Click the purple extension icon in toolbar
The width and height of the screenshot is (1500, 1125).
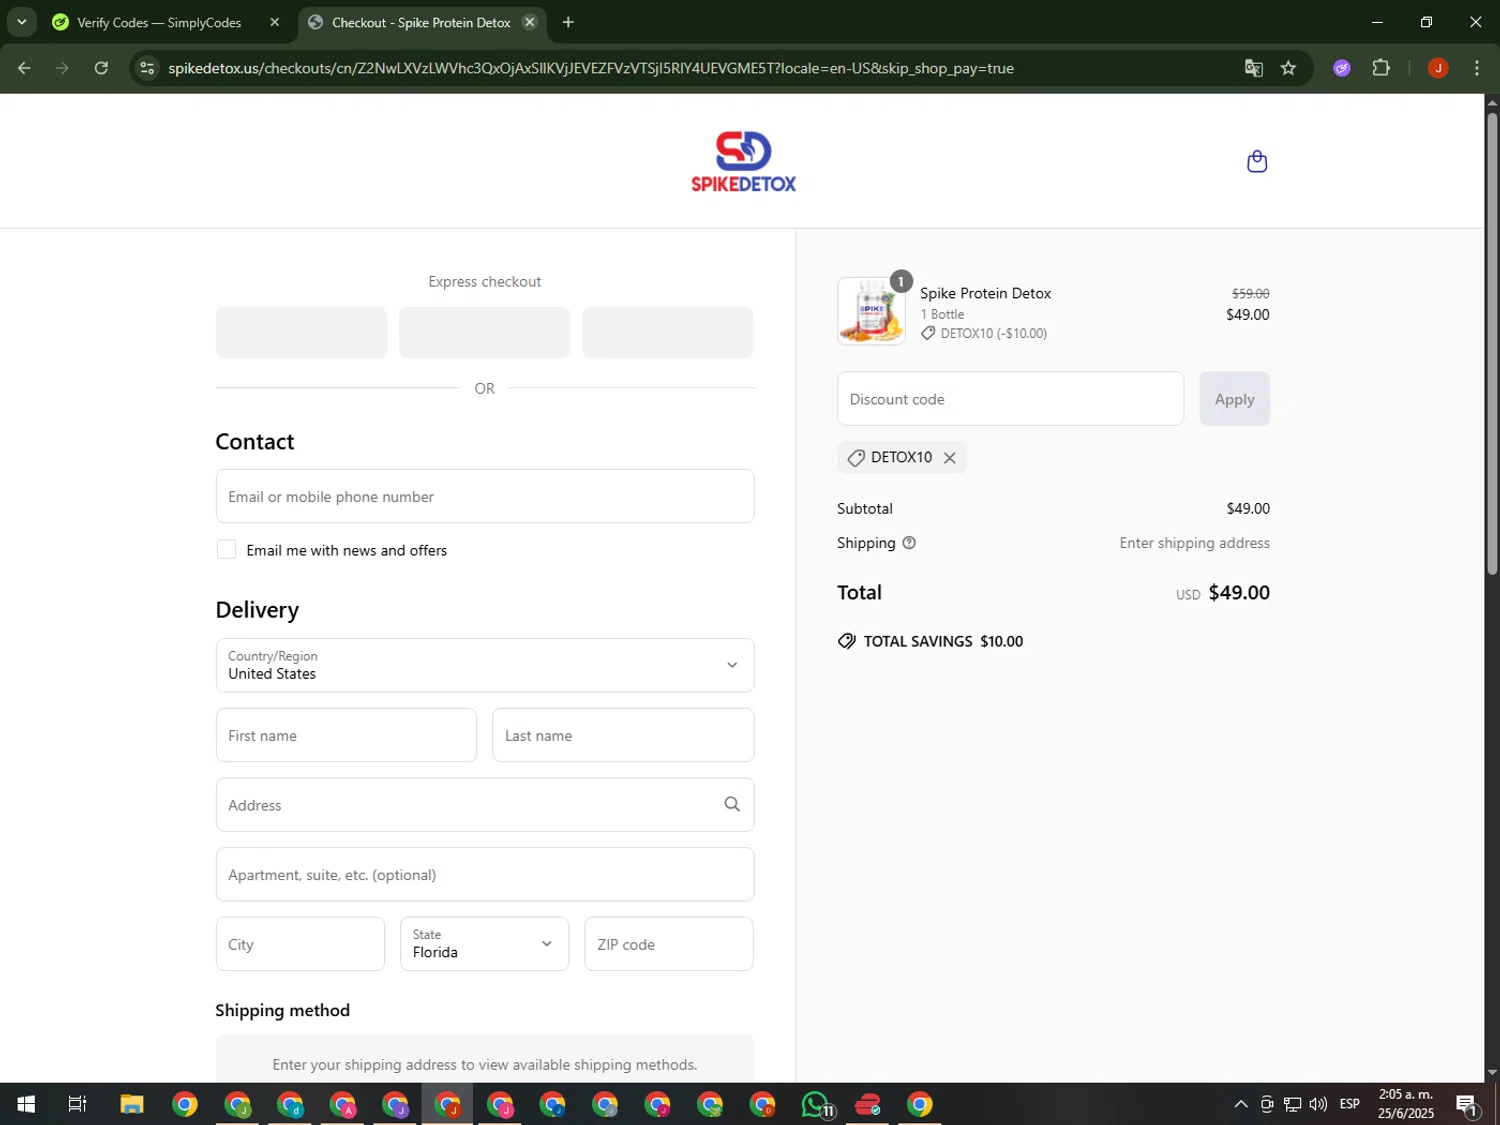tap(1342, 68)
